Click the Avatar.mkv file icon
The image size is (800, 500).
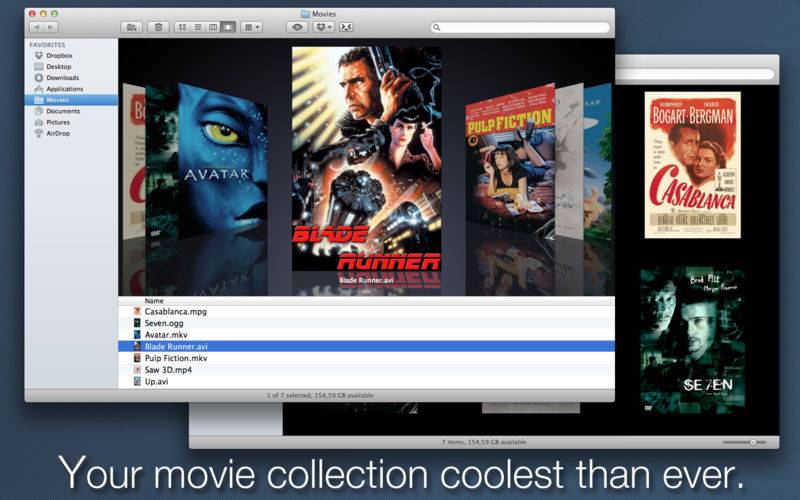pyautogui.click(x=137, y=335)
